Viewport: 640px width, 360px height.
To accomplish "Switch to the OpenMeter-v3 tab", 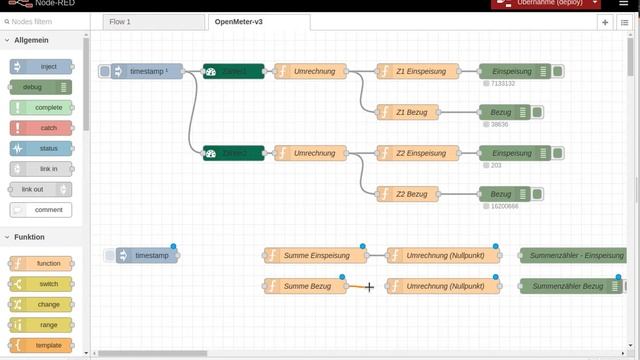I will (259, 22).
